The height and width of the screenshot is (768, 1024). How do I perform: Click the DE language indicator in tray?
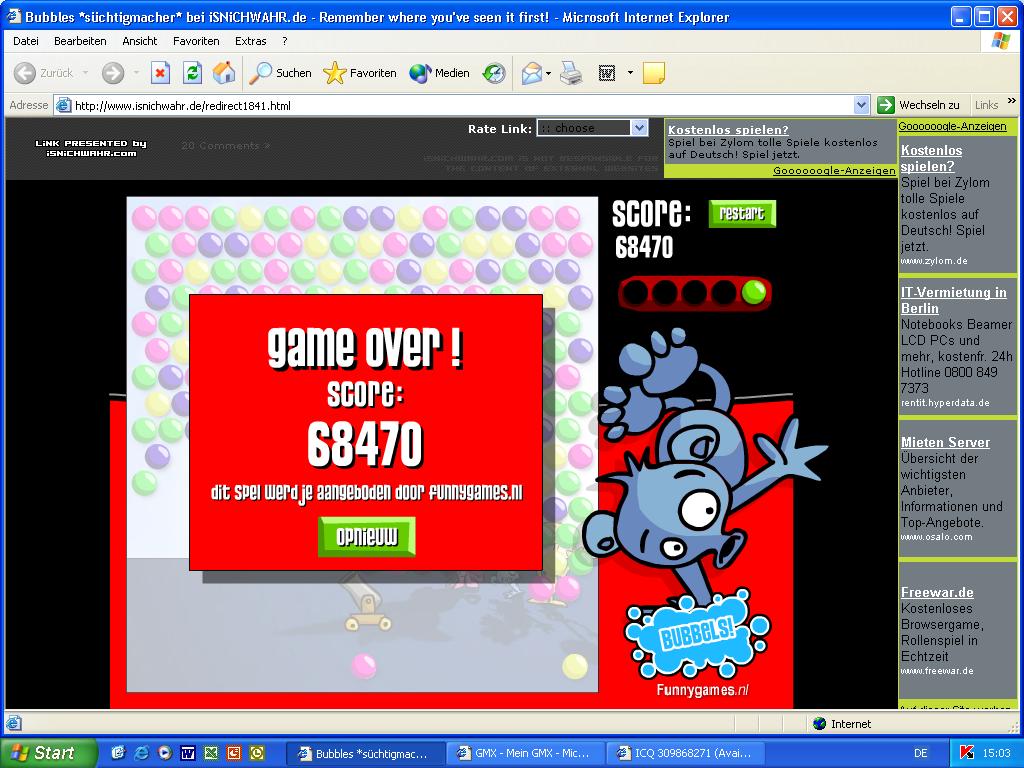pos(921,753)
